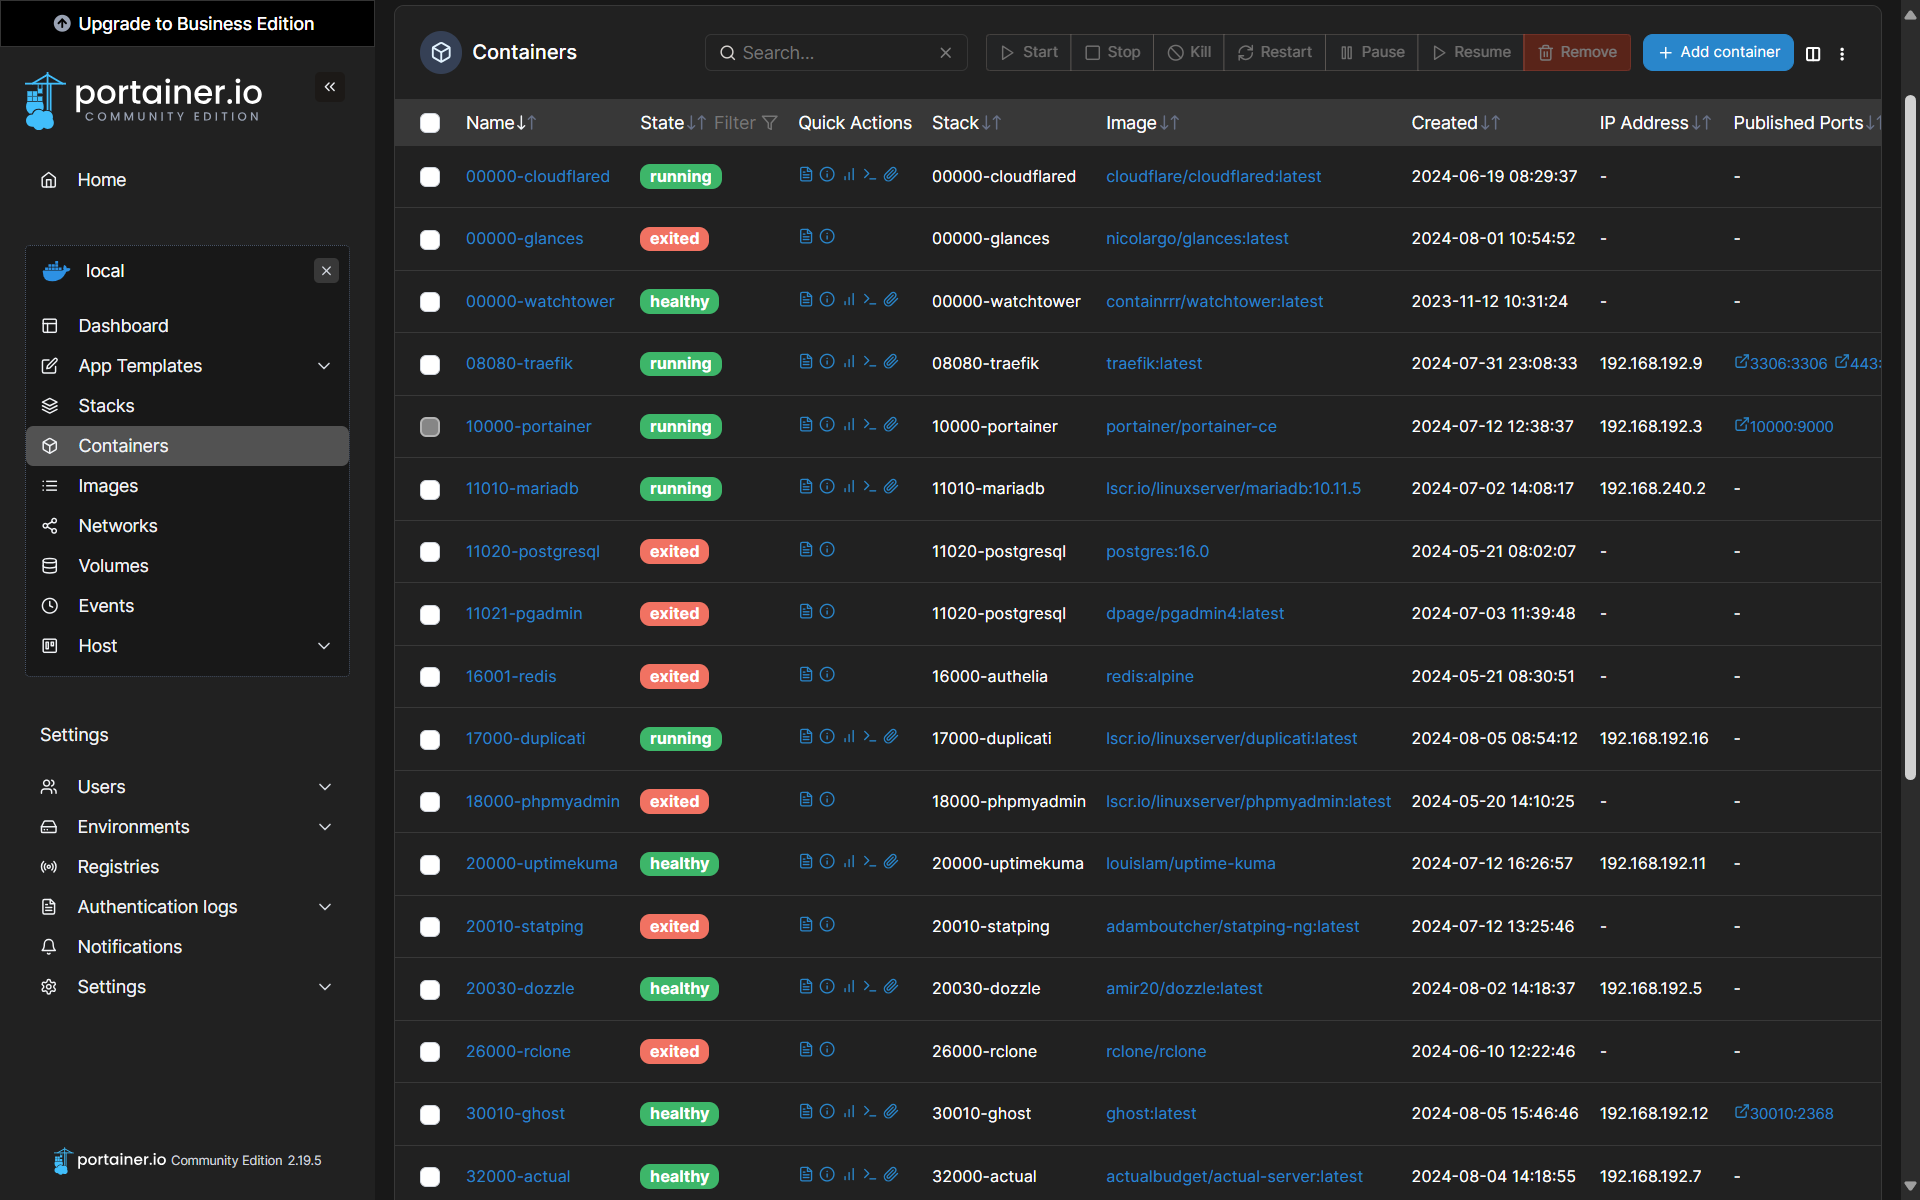Open the Volumes page
The height and width of the screenshot is (1200, 1920).
coord(187,566)
